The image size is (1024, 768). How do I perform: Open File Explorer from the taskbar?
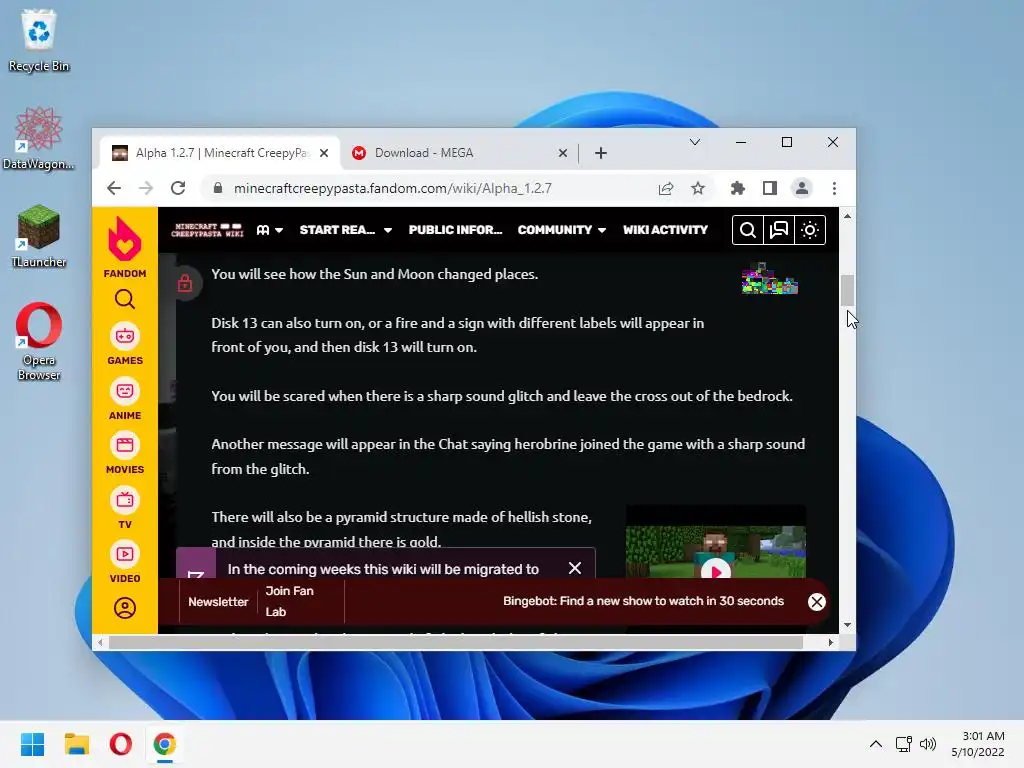pos(76,744)
